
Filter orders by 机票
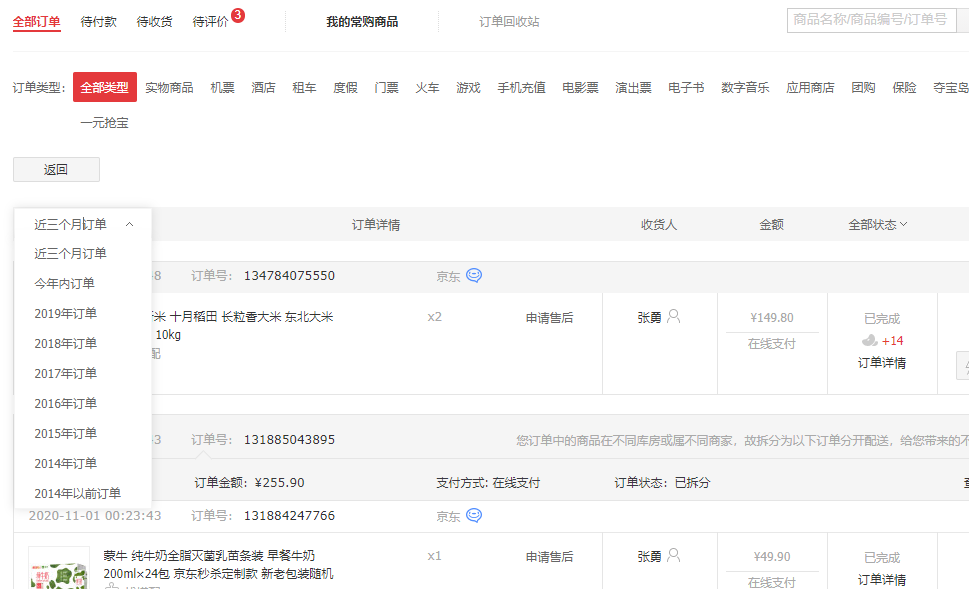tap(222, 88)
